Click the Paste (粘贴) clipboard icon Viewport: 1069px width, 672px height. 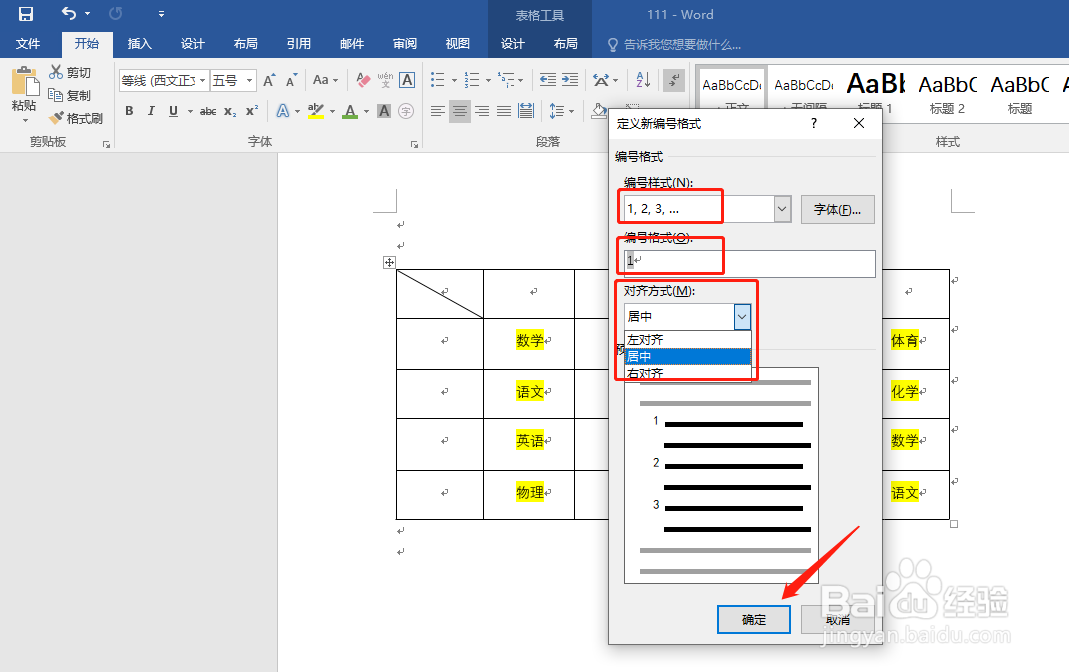[x=25, y=82]
